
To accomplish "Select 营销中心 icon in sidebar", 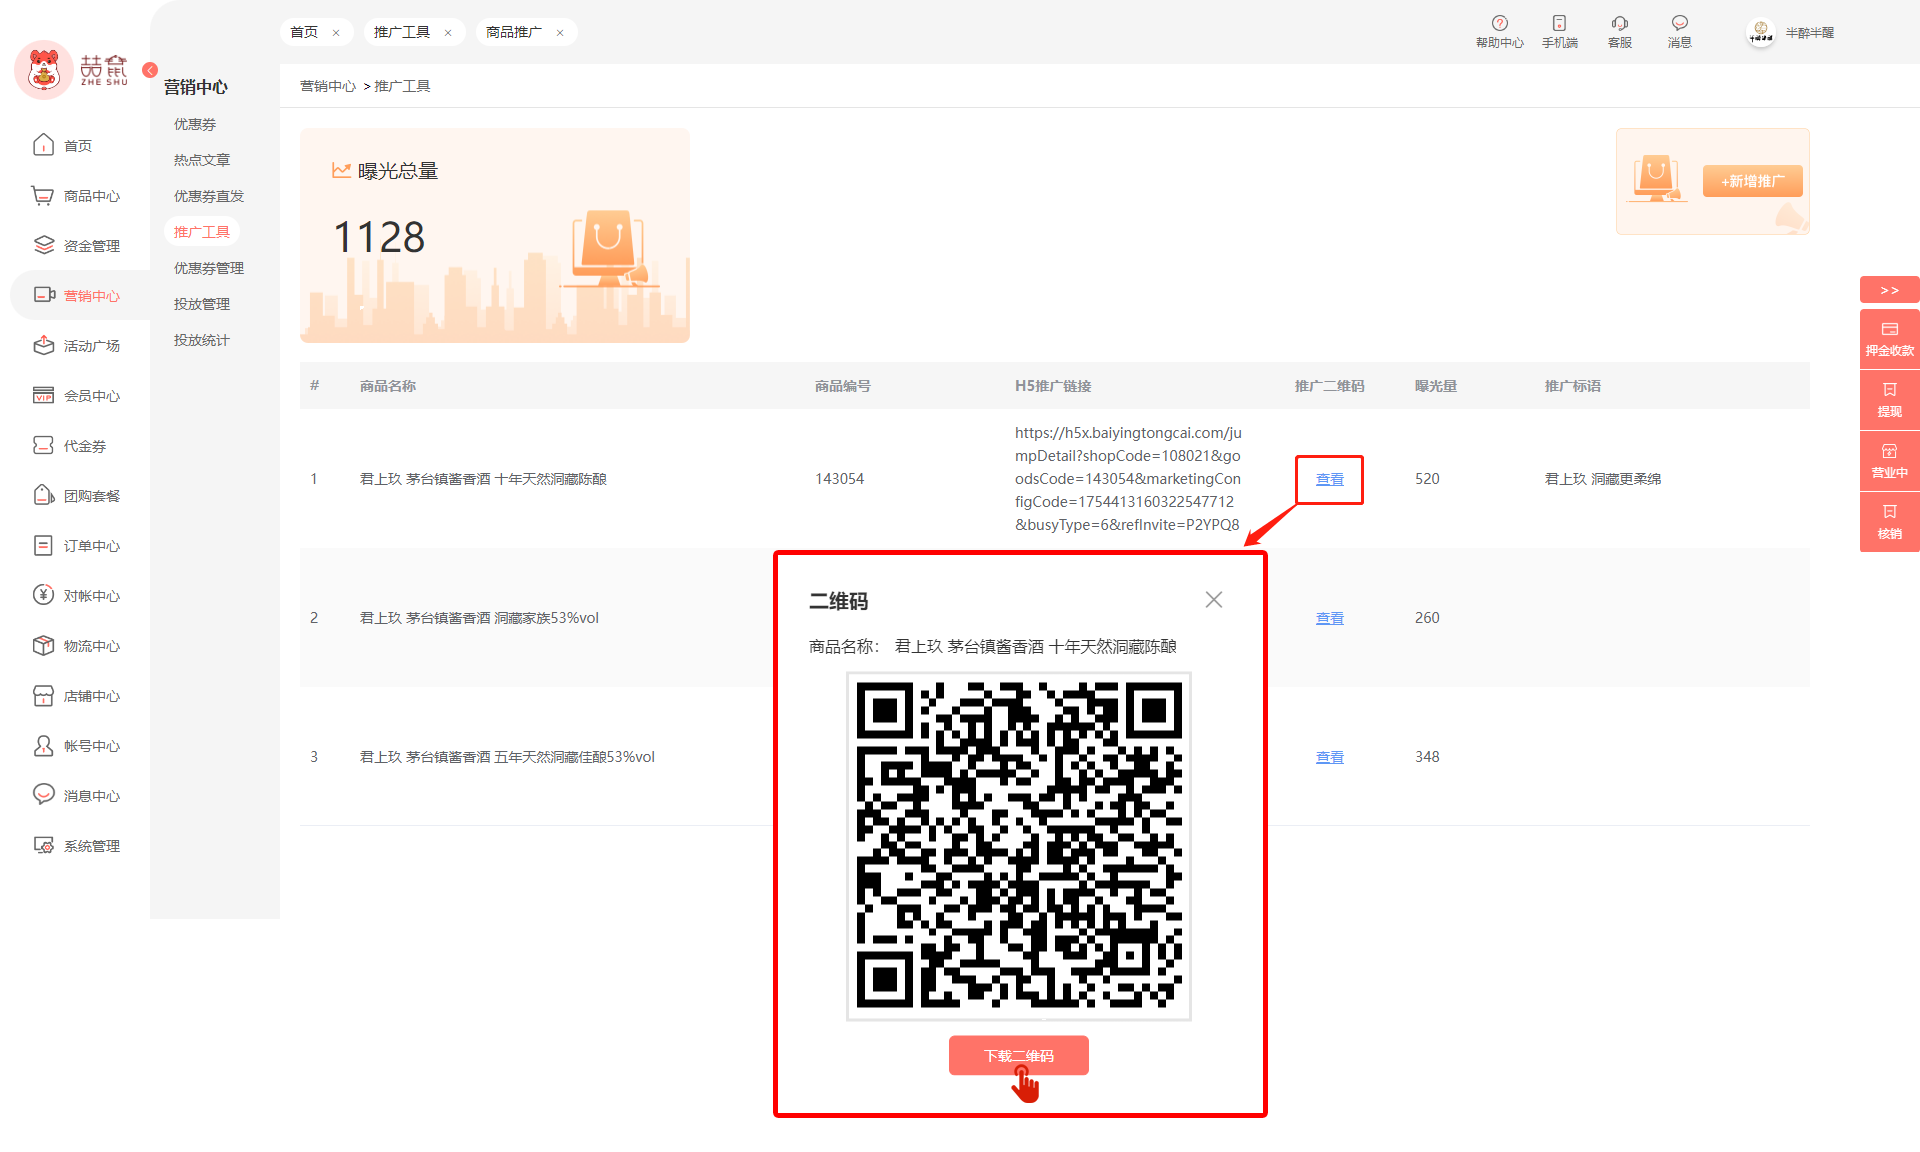I will coord(43,295).
